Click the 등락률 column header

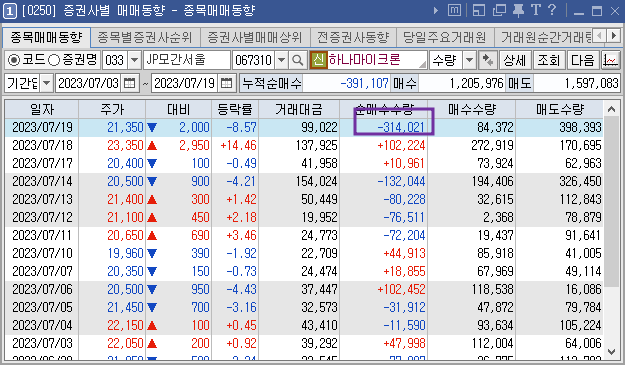click(x=235, y=109)
